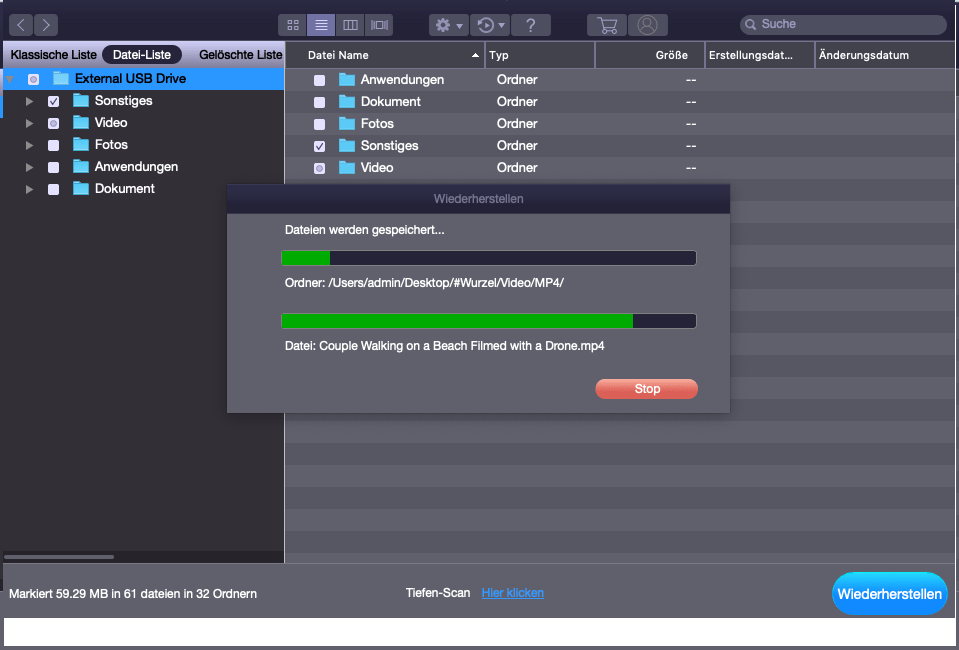Switch to Klassische Liste tab

click(54, 54)
